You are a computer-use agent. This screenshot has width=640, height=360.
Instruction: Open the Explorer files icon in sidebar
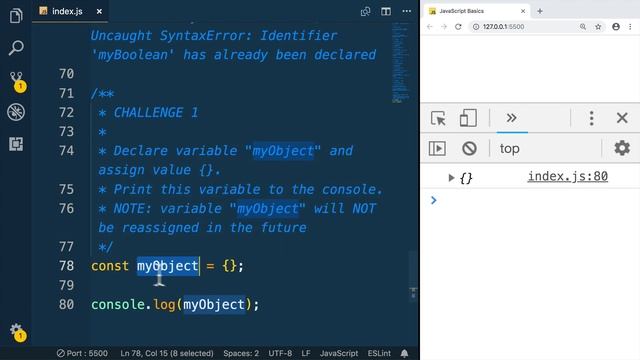16,16
